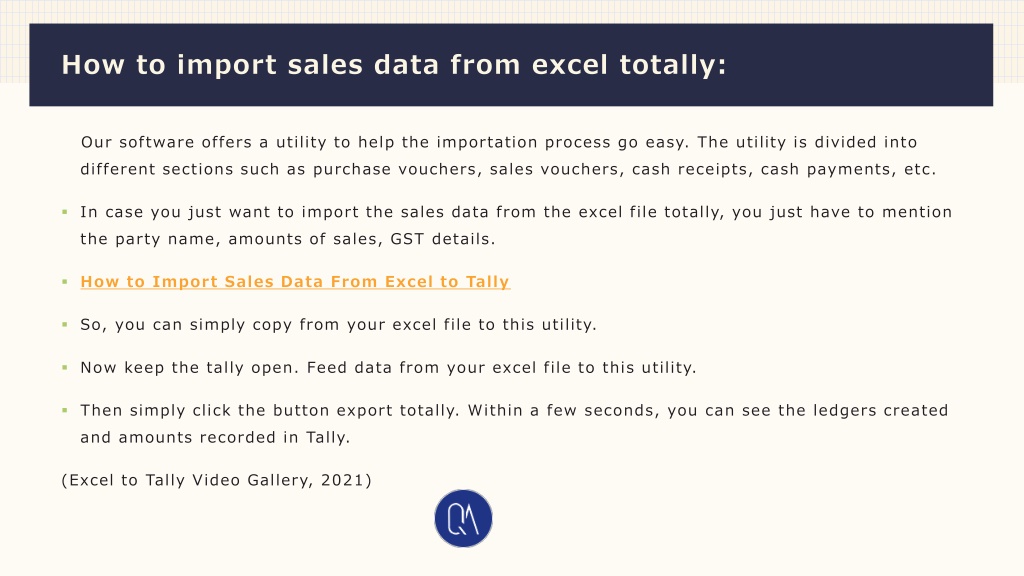Click the text 'and amounts recorded in Tally.'

(216, 438)
